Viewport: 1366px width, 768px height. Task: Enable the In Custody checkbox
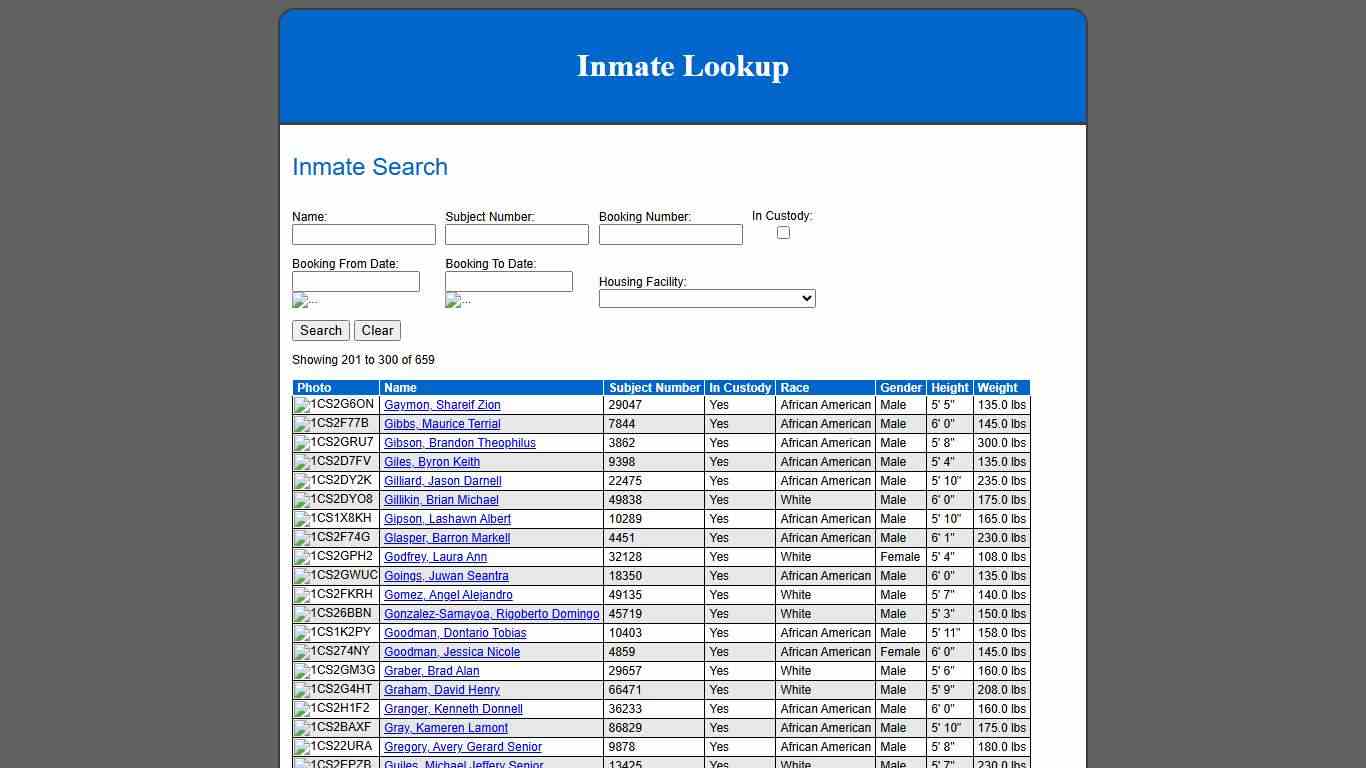[x=783, y=232]
